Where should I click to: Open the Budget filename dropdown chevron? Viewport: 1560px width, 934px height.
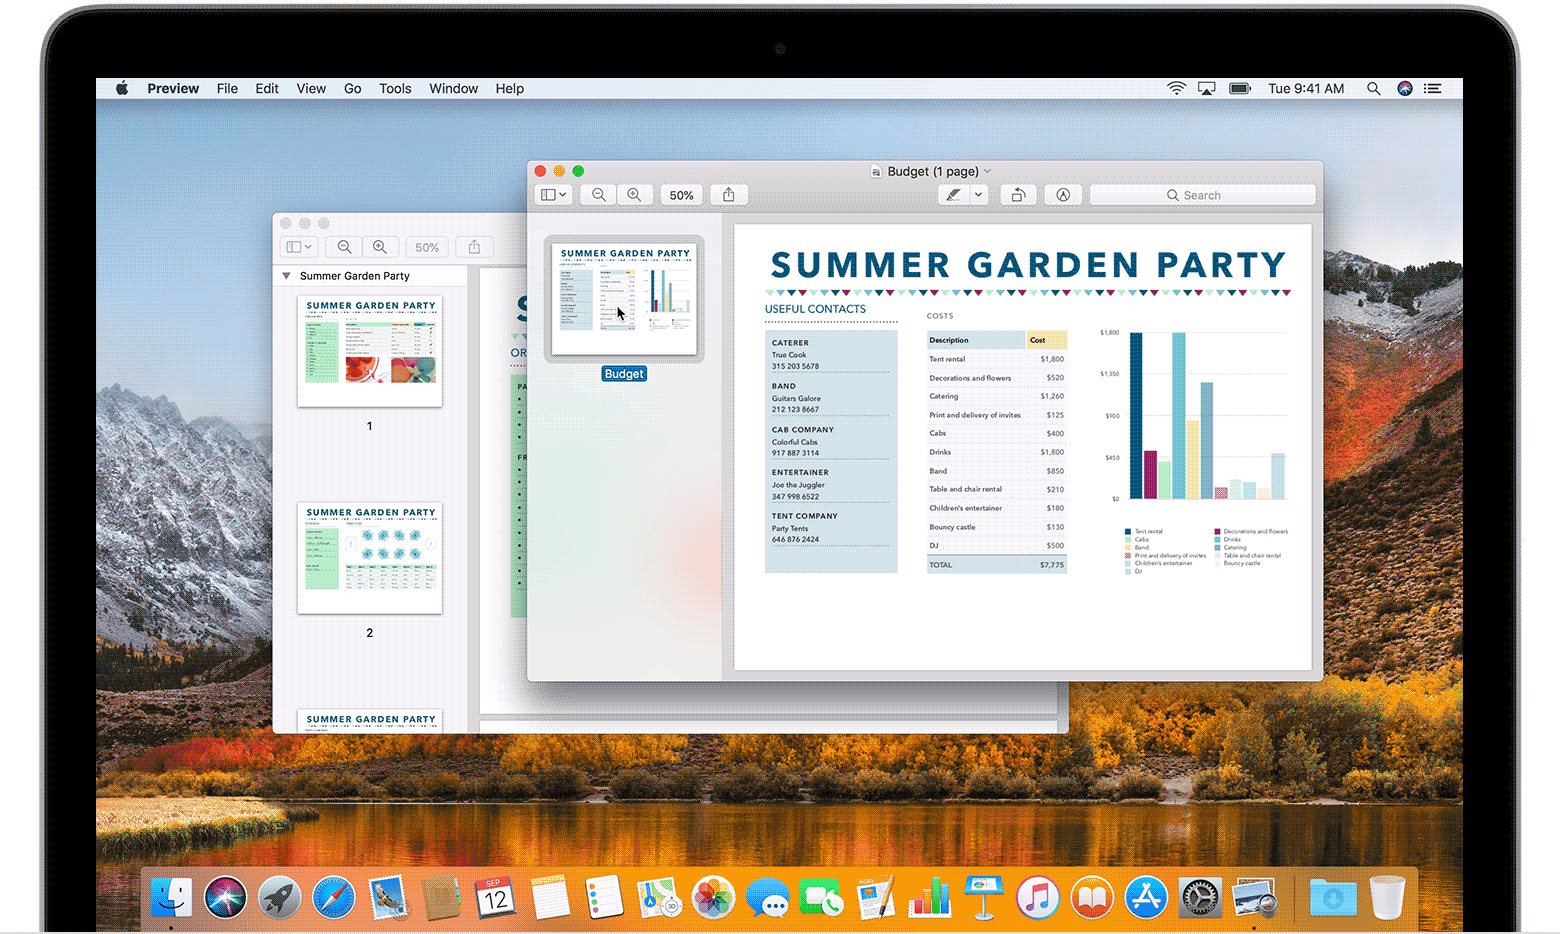point(988,171)
